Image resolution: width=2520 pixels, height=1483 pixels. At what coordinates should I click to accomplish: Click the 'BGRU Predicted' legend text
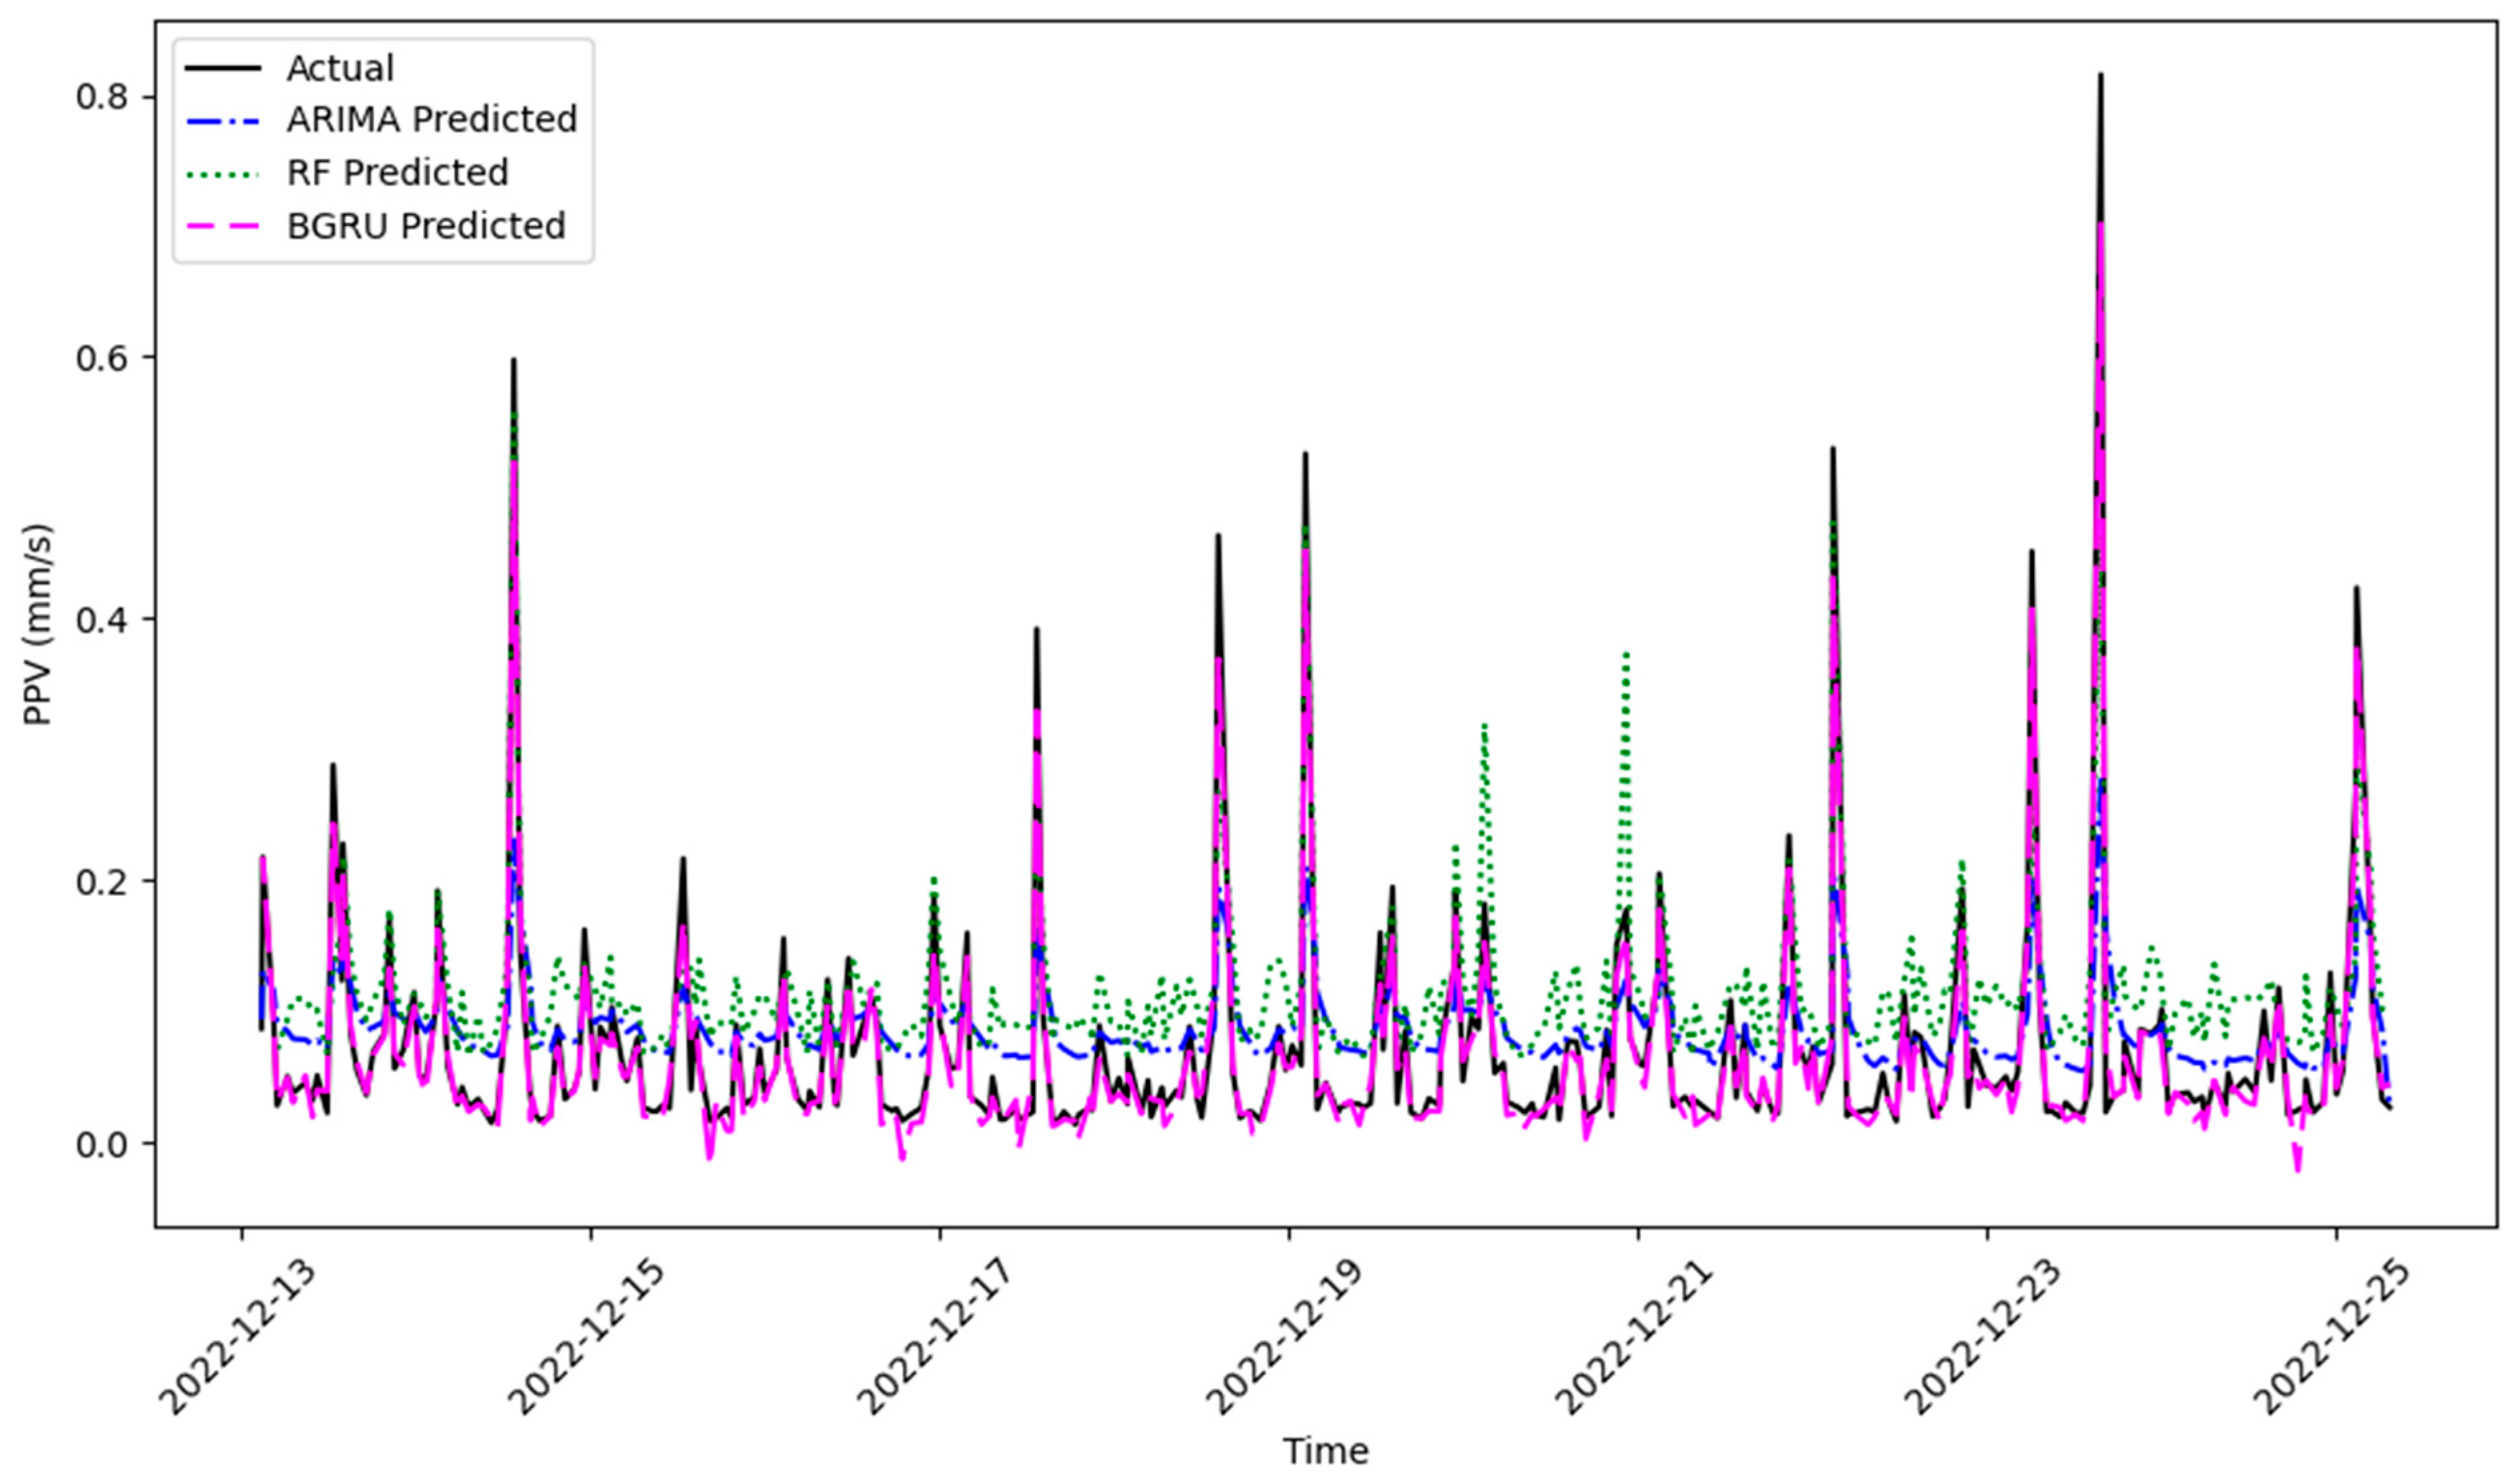coord(426,226)
